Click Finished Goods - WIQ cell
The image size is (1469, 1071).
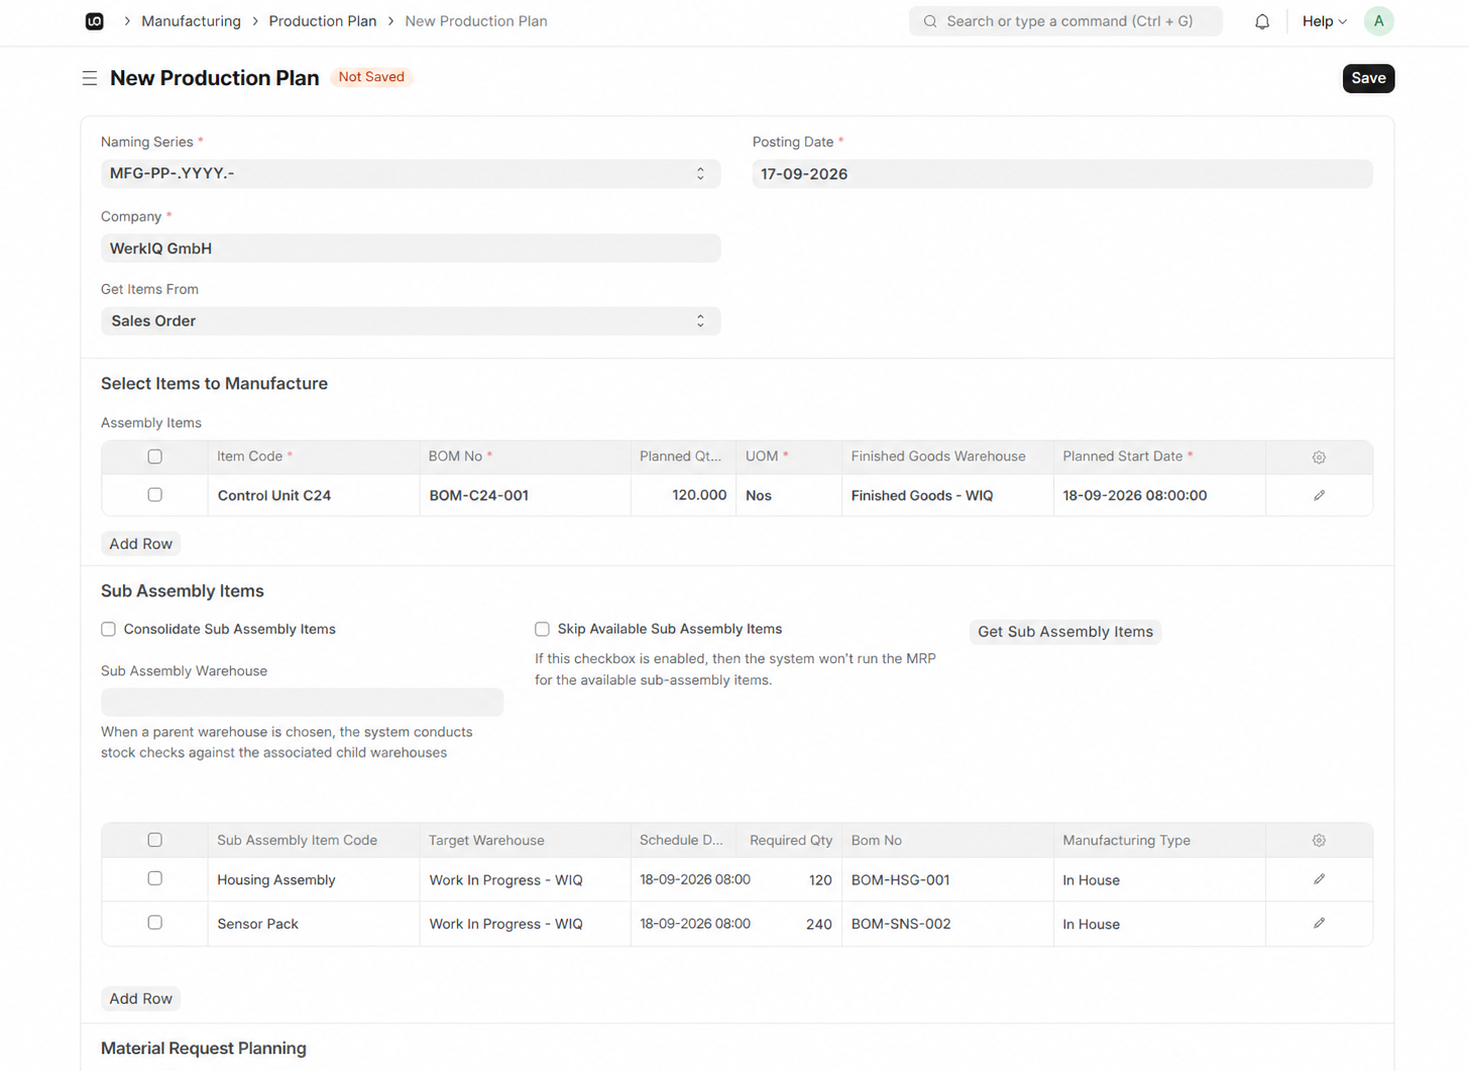pyautogui.click(x=948, y=495)
